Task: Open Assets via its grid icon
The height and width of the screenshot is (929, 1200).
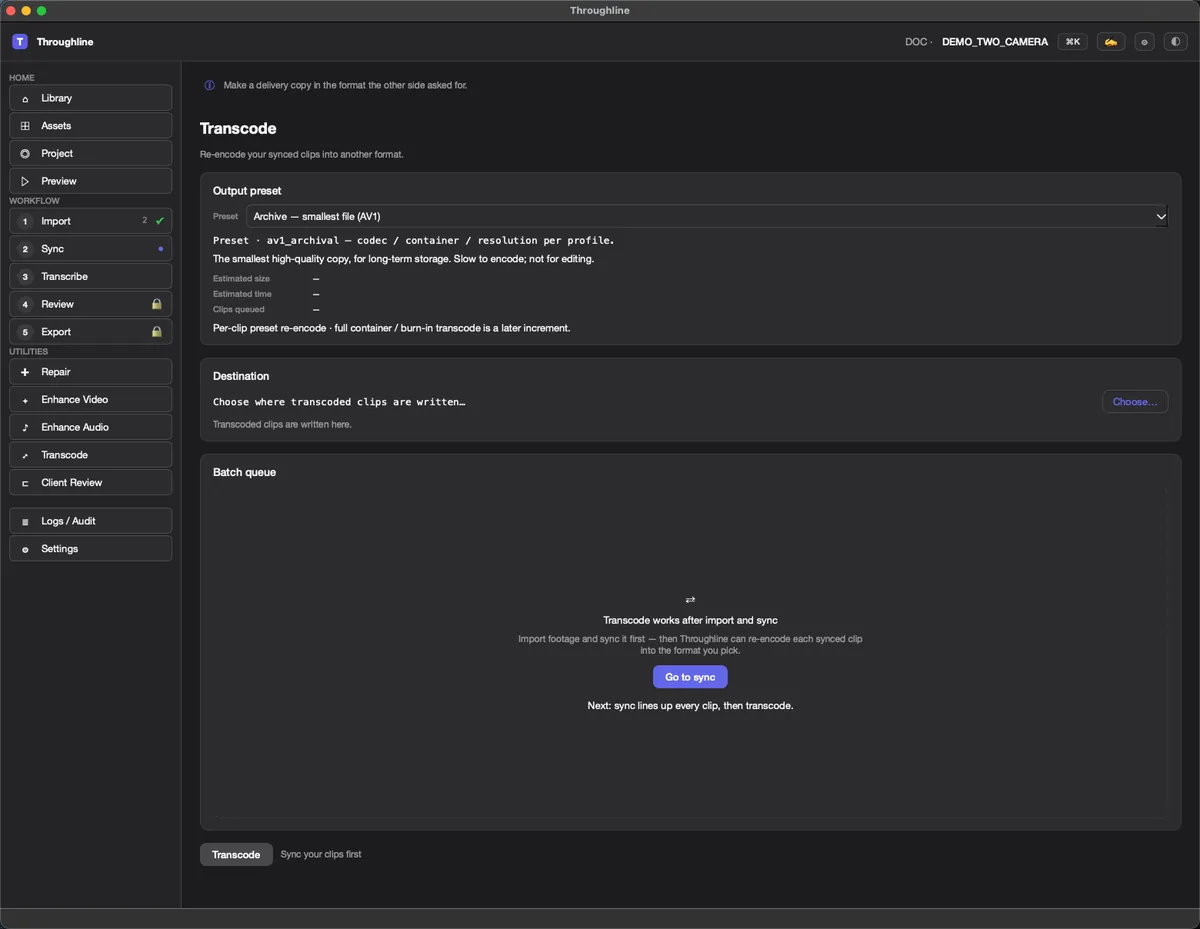Action: 25,126
